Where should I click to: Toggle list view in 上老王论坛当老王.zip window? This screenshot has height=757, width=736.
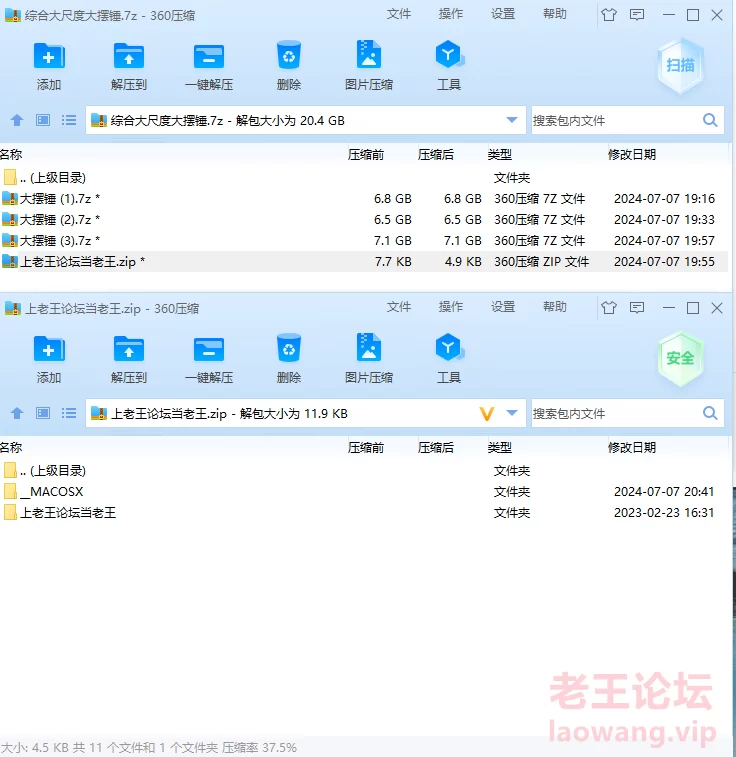point(69,413)
